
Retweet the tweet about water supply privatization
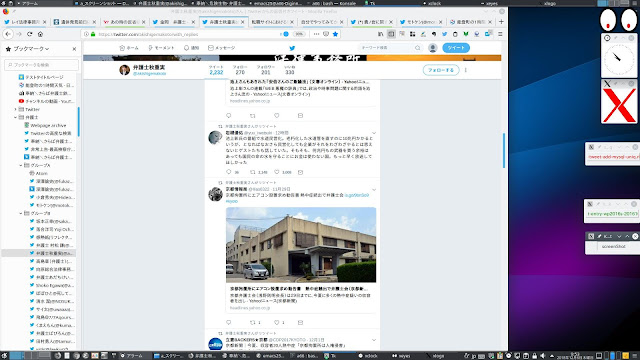[x=253, y=172]
